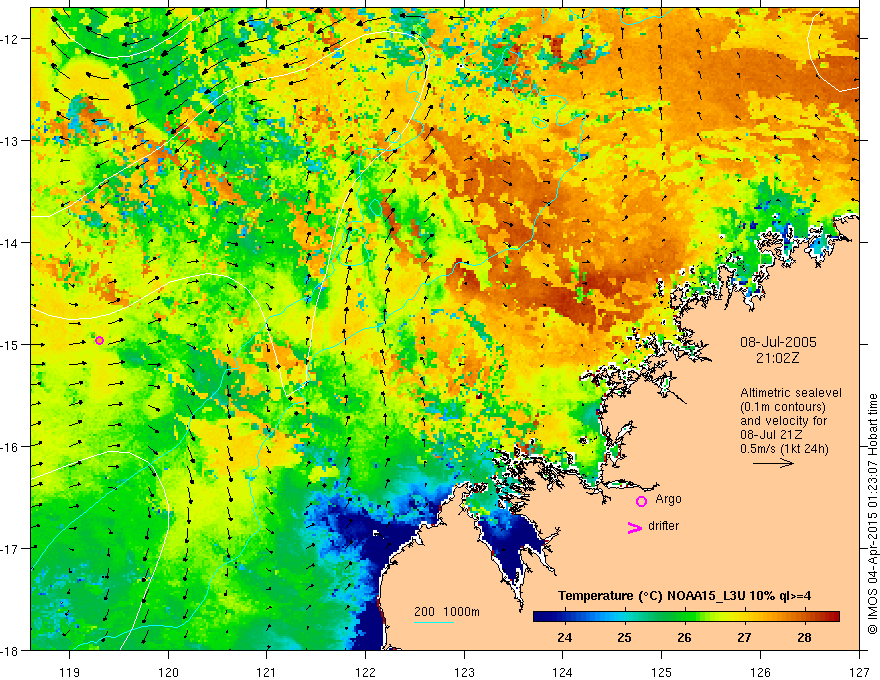The height and width of the screenshot is (680, 880).
Task: Click the 26 tick label on the colorbar
Action: (x=684, y=637)
